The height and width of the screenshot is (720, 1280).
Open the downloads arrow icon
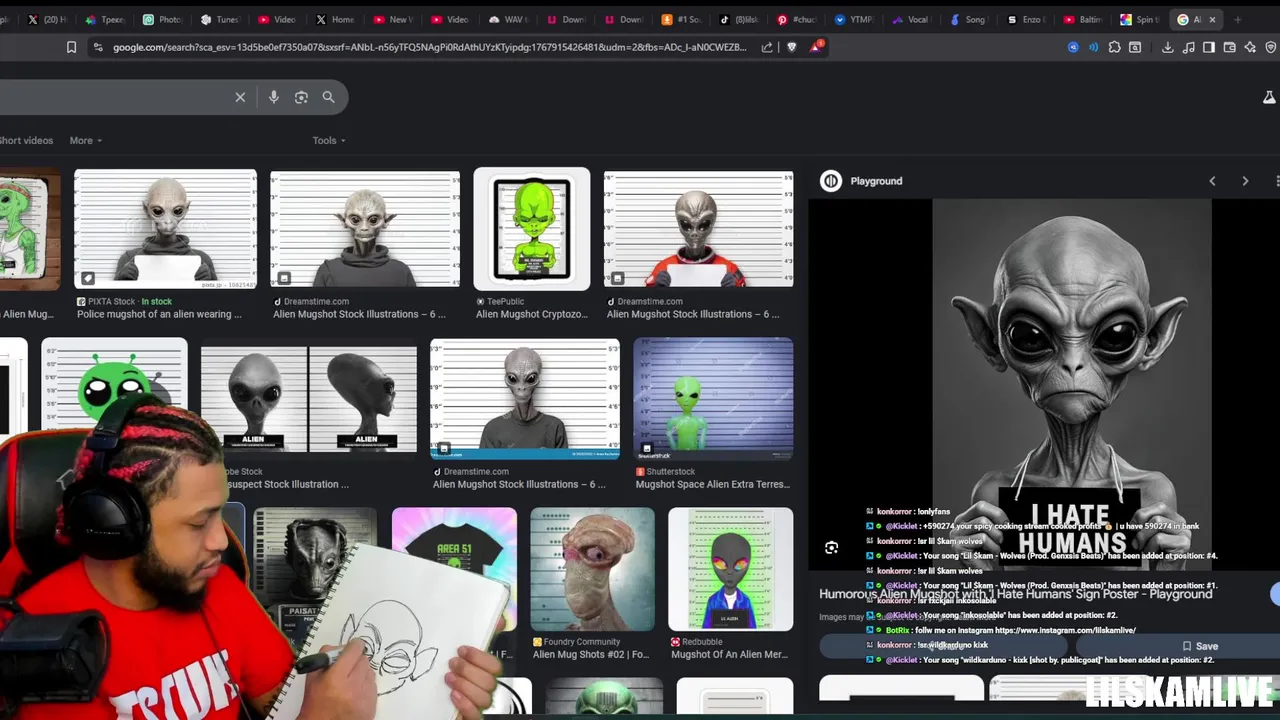[1167, 47]
